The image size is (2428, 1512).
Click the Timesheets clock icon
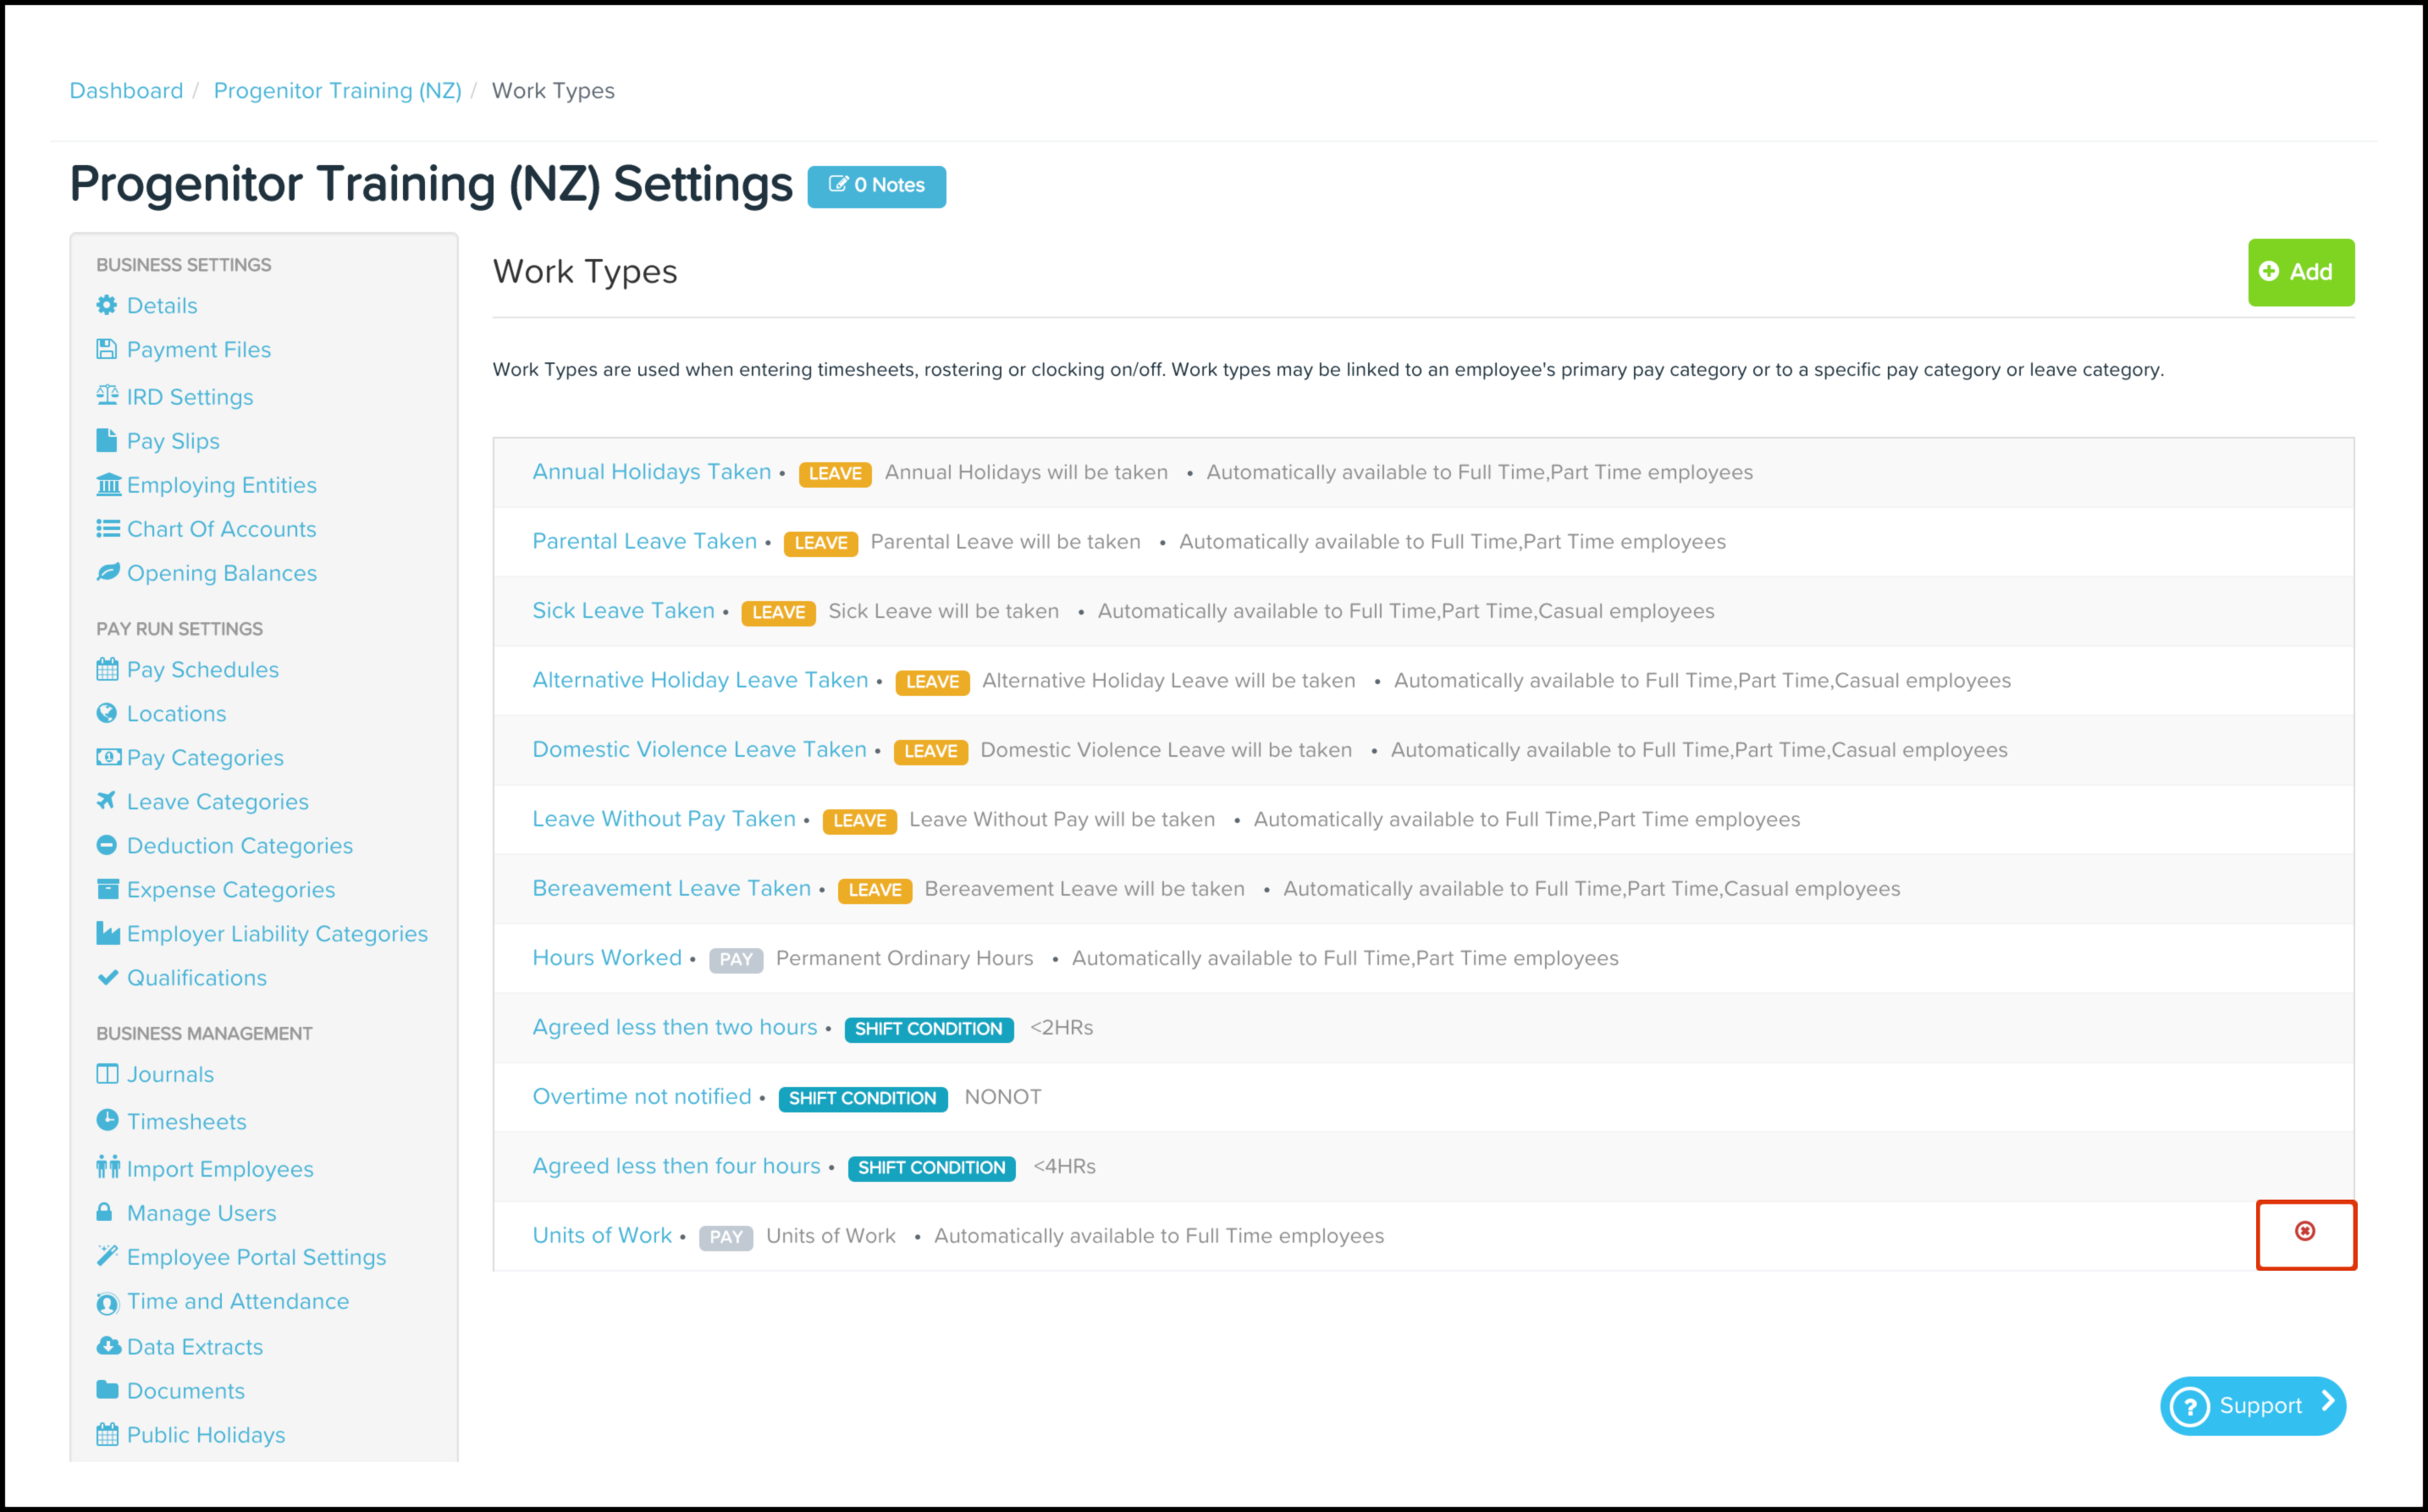click(107, 1120)
